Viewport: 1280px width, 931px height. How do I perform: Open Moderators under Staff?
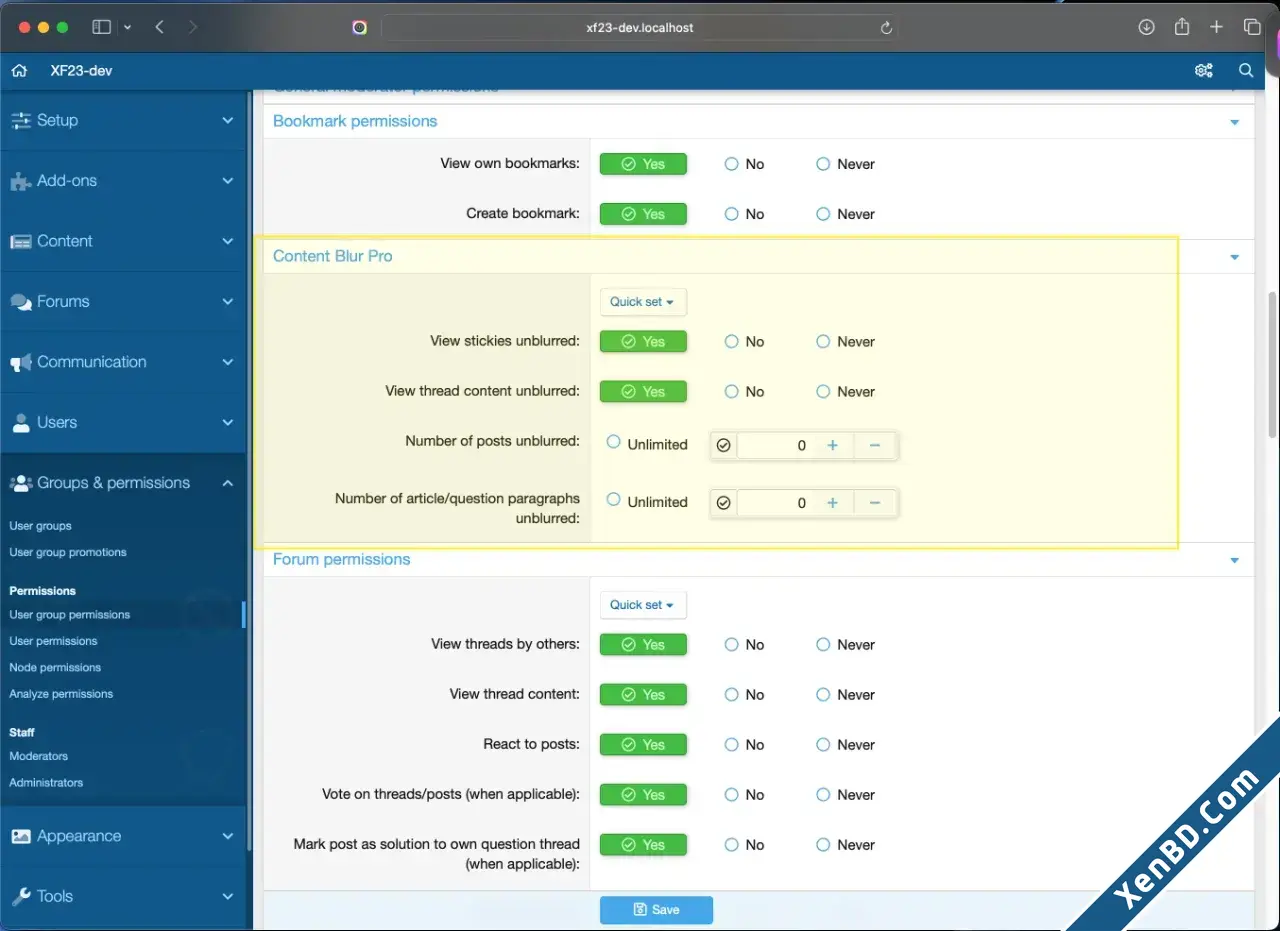click(39, 756)
